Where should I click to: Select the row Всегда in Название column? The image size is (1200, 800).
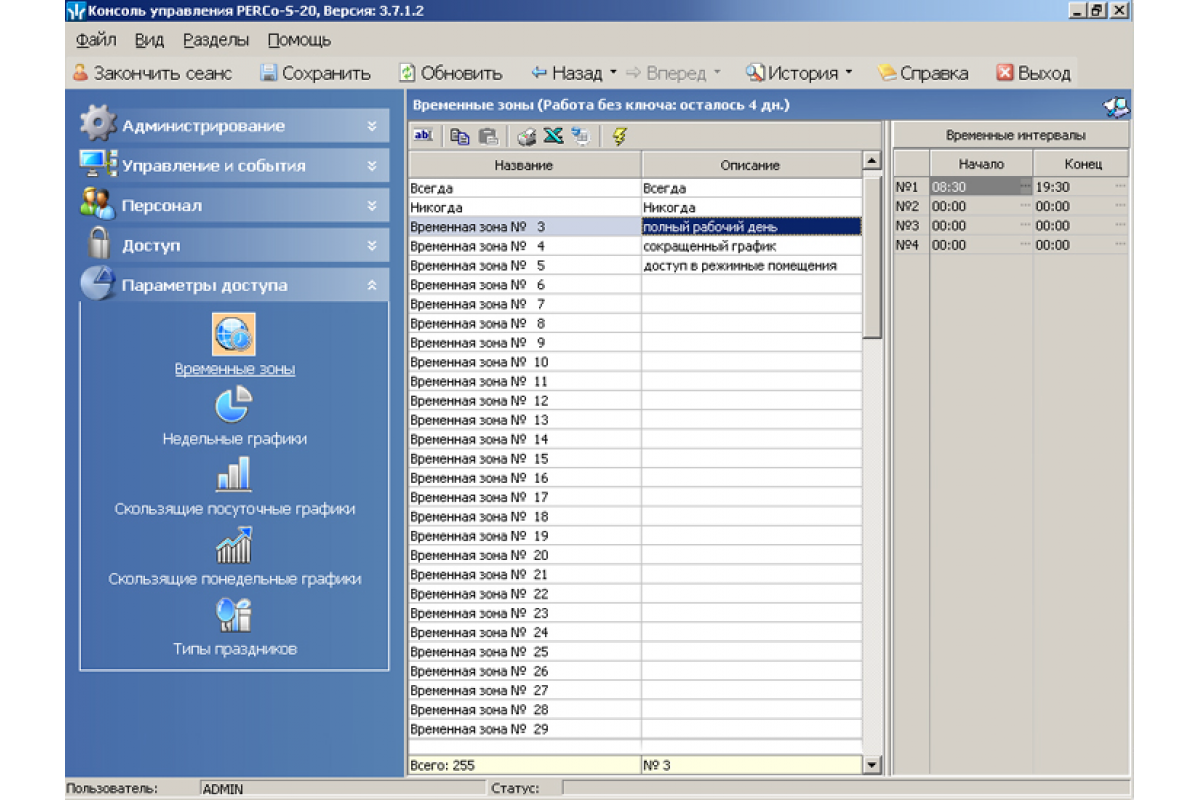point(524,188)
